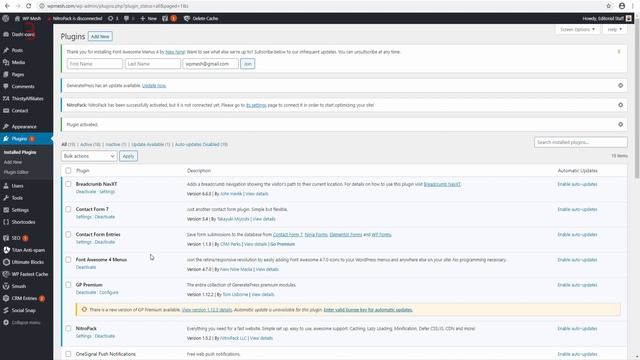
Task: Dismiss the GeneratePress update notice
Action: [x=620, y=85]
